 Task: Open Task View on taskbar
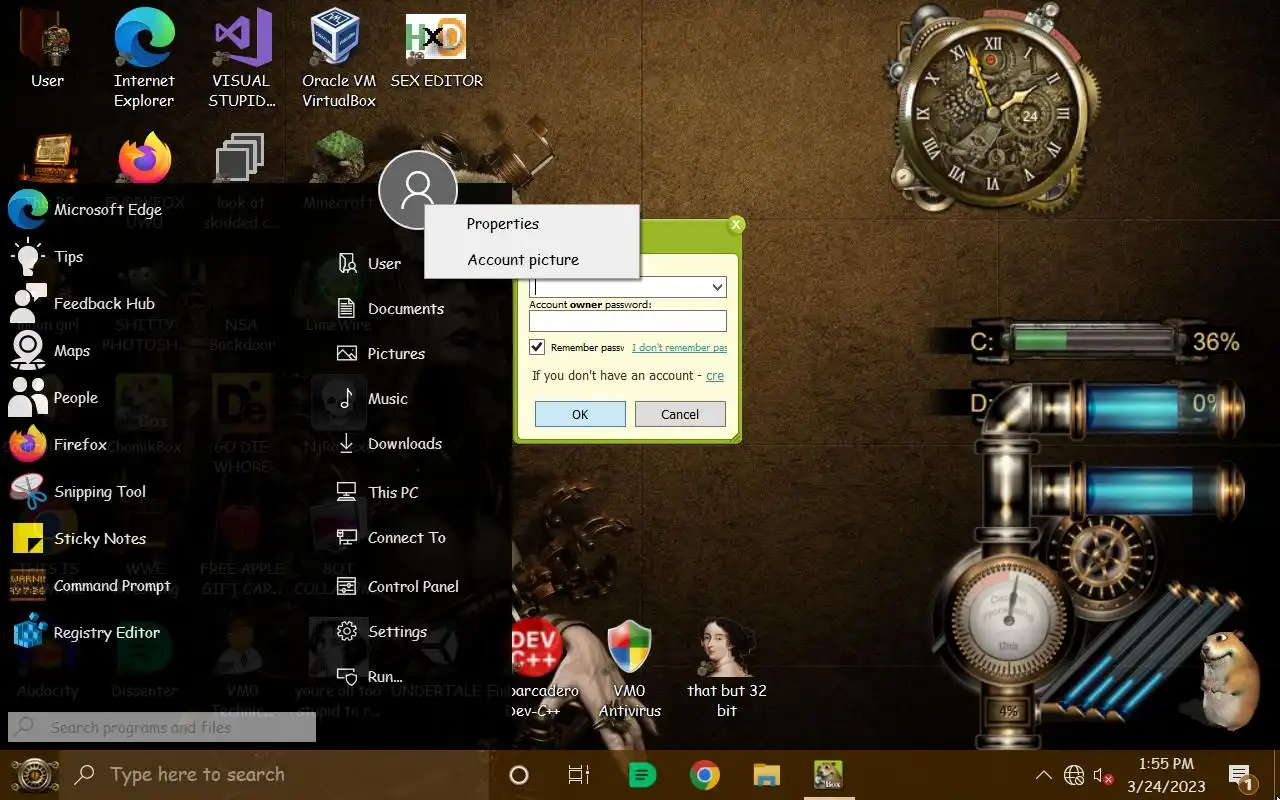(x=579, y=775)
